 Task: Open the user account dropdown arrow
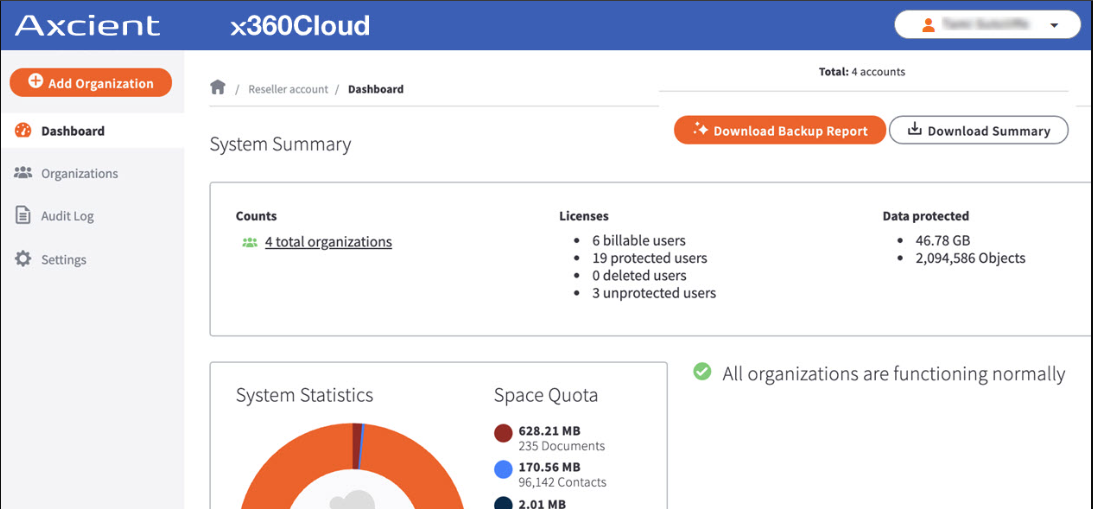(x=1054, y=26)
